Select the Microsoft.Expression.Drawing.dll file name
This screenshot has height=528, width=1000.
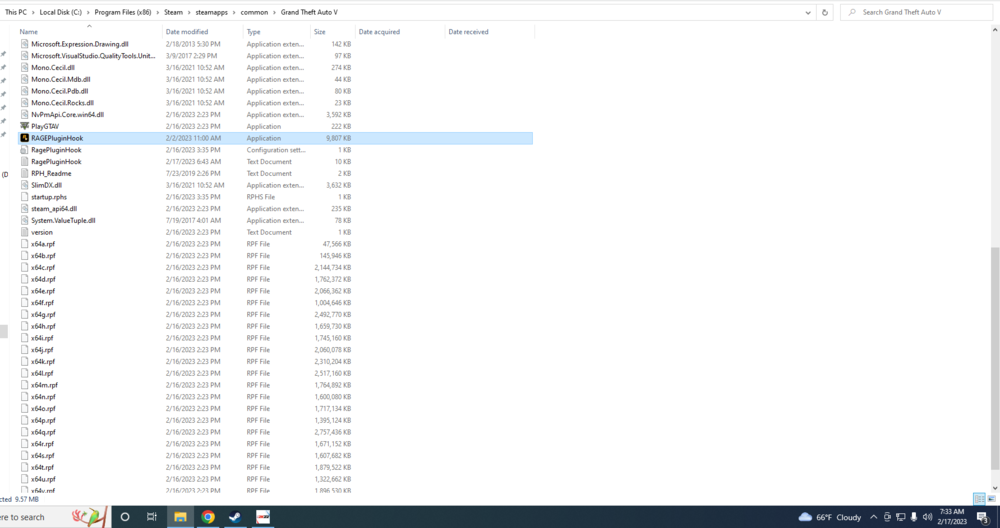80,44
